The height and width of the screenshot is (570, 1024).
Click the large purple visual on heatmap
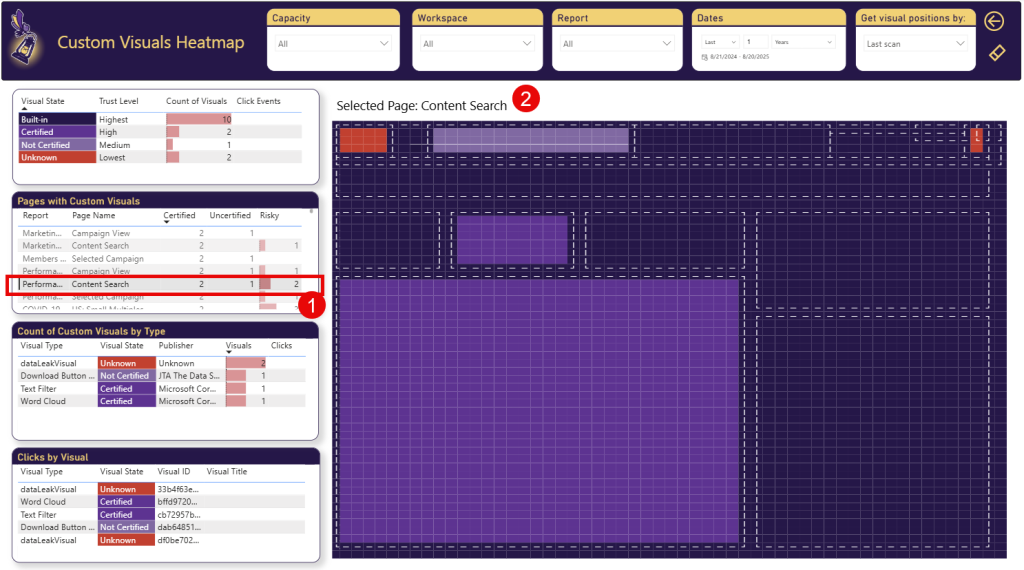pyautogui.click(x=538, y=410)
